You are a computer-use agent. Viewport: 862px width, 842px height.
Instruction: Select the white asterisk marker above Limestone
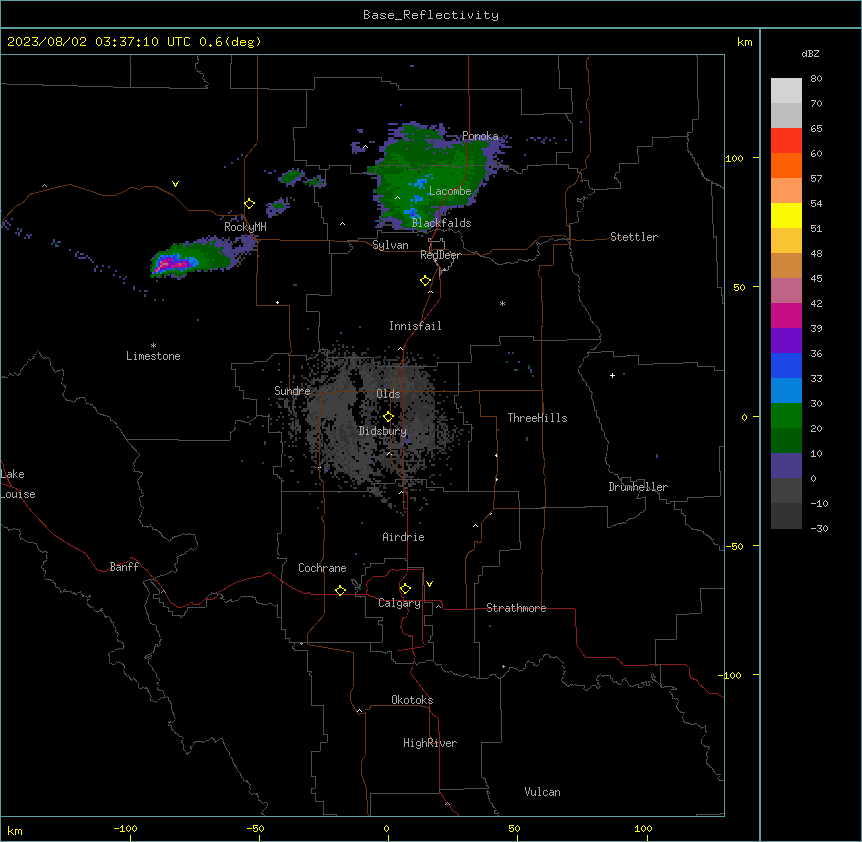pyautogui.click(x=153, y=346)
